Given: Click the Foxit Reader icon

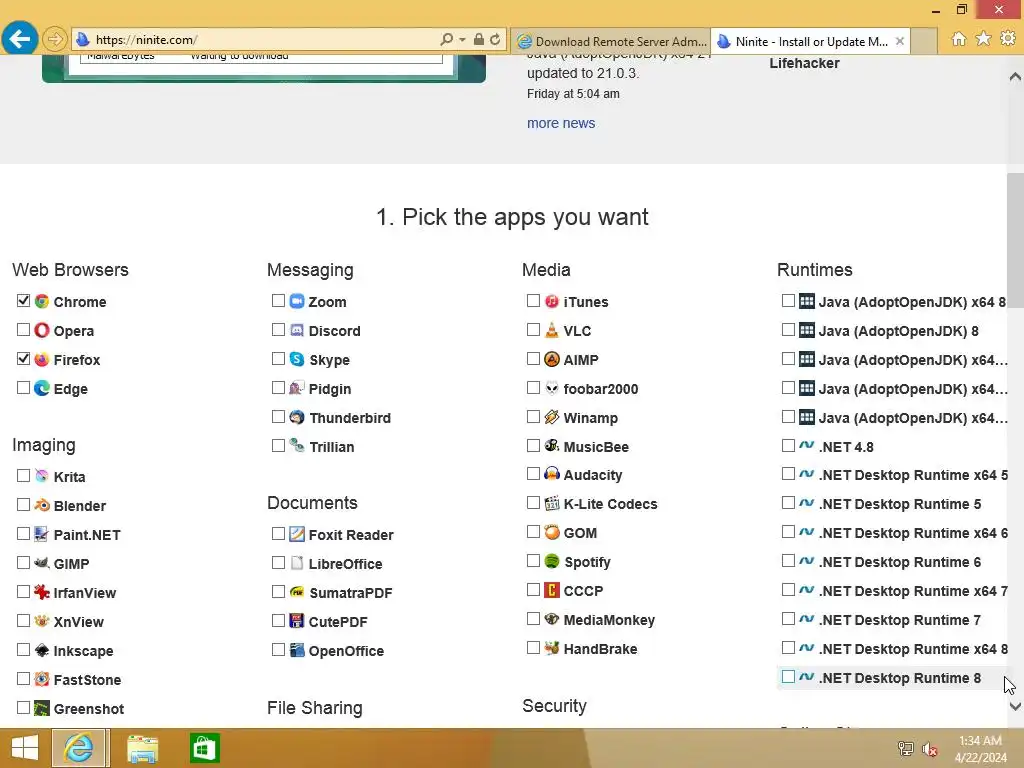Looking at the screenshot, I should [296, 534].
